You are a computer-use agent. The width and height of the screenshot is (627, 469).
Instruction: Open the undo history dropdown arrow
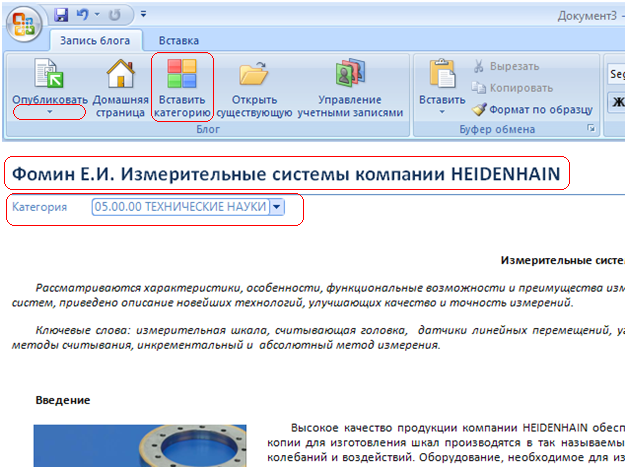[x=97, y=15]
